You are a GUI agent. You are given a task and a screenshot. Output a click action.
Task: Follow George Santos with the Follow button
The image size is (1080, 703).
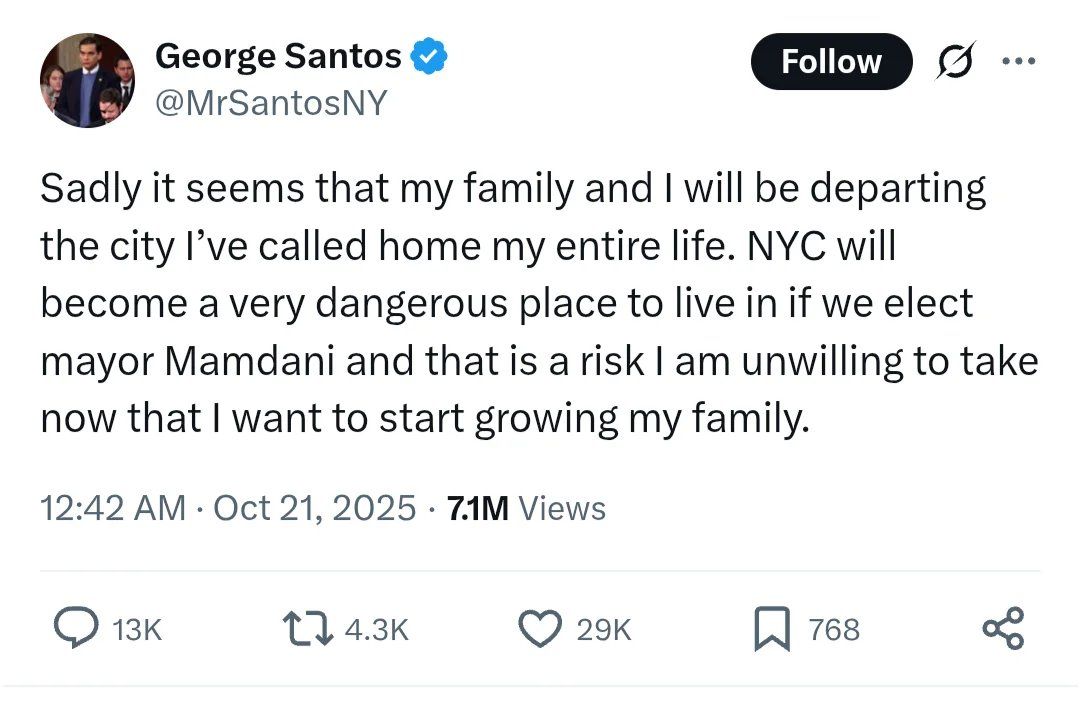click(x=831, y=62)
